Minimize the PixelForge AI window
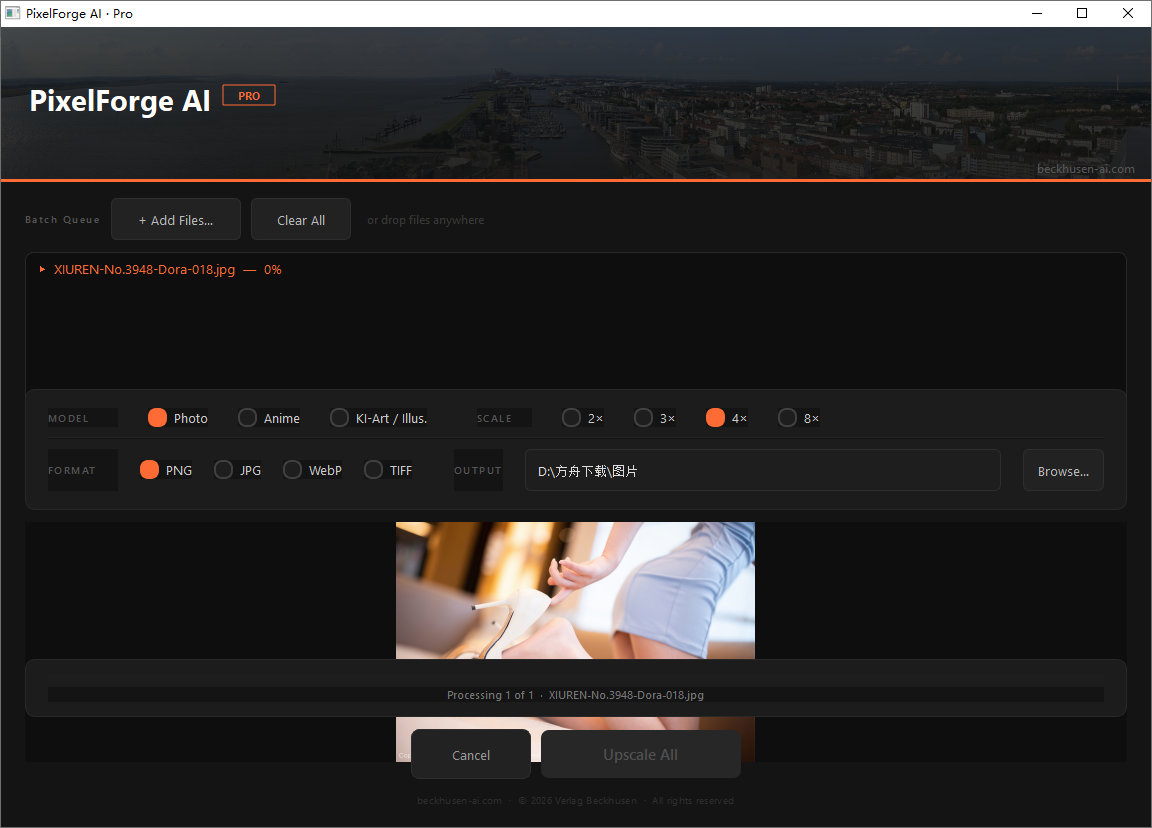The image size is (1152, 828). (x=1037, y=13)
